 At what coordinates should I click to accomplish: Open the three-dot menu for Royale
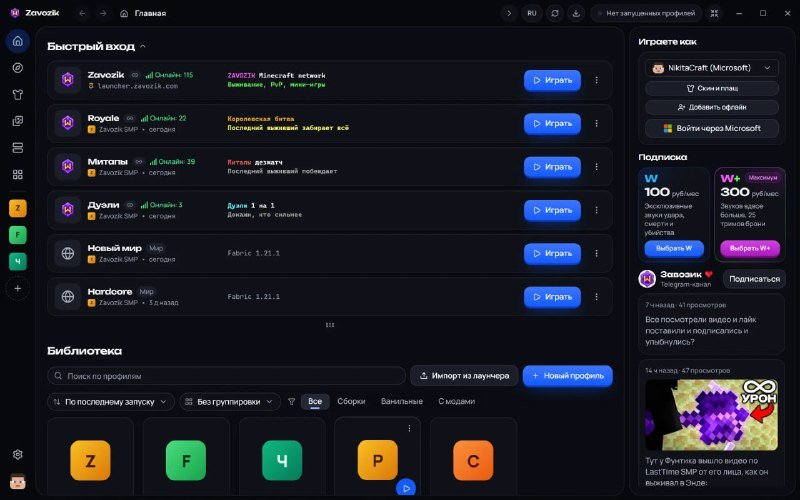(x=596, y=123)
